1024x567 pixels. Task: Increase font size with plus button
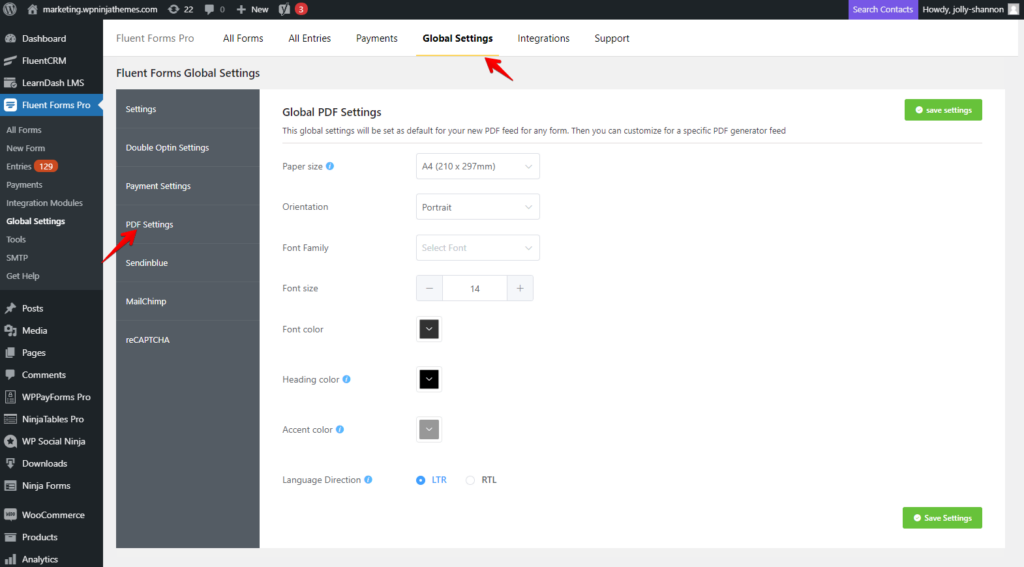520,288
